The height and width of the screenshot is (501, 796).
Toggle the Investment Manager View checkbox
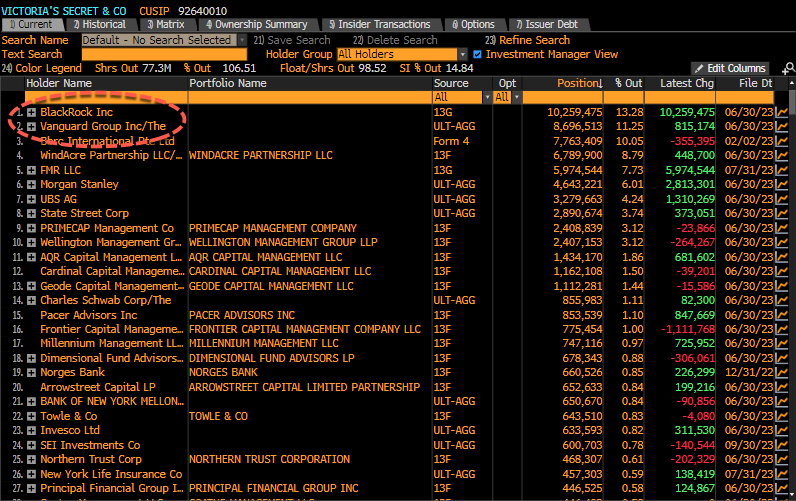point(477,54)
